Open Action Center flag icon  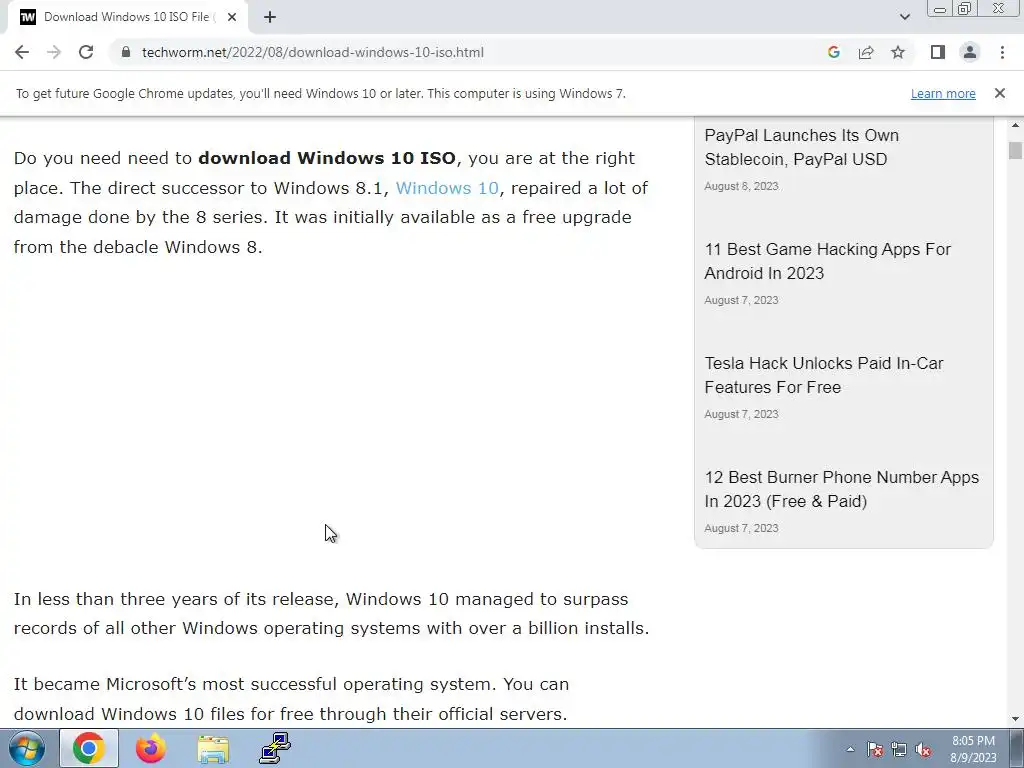coord(874,749)
